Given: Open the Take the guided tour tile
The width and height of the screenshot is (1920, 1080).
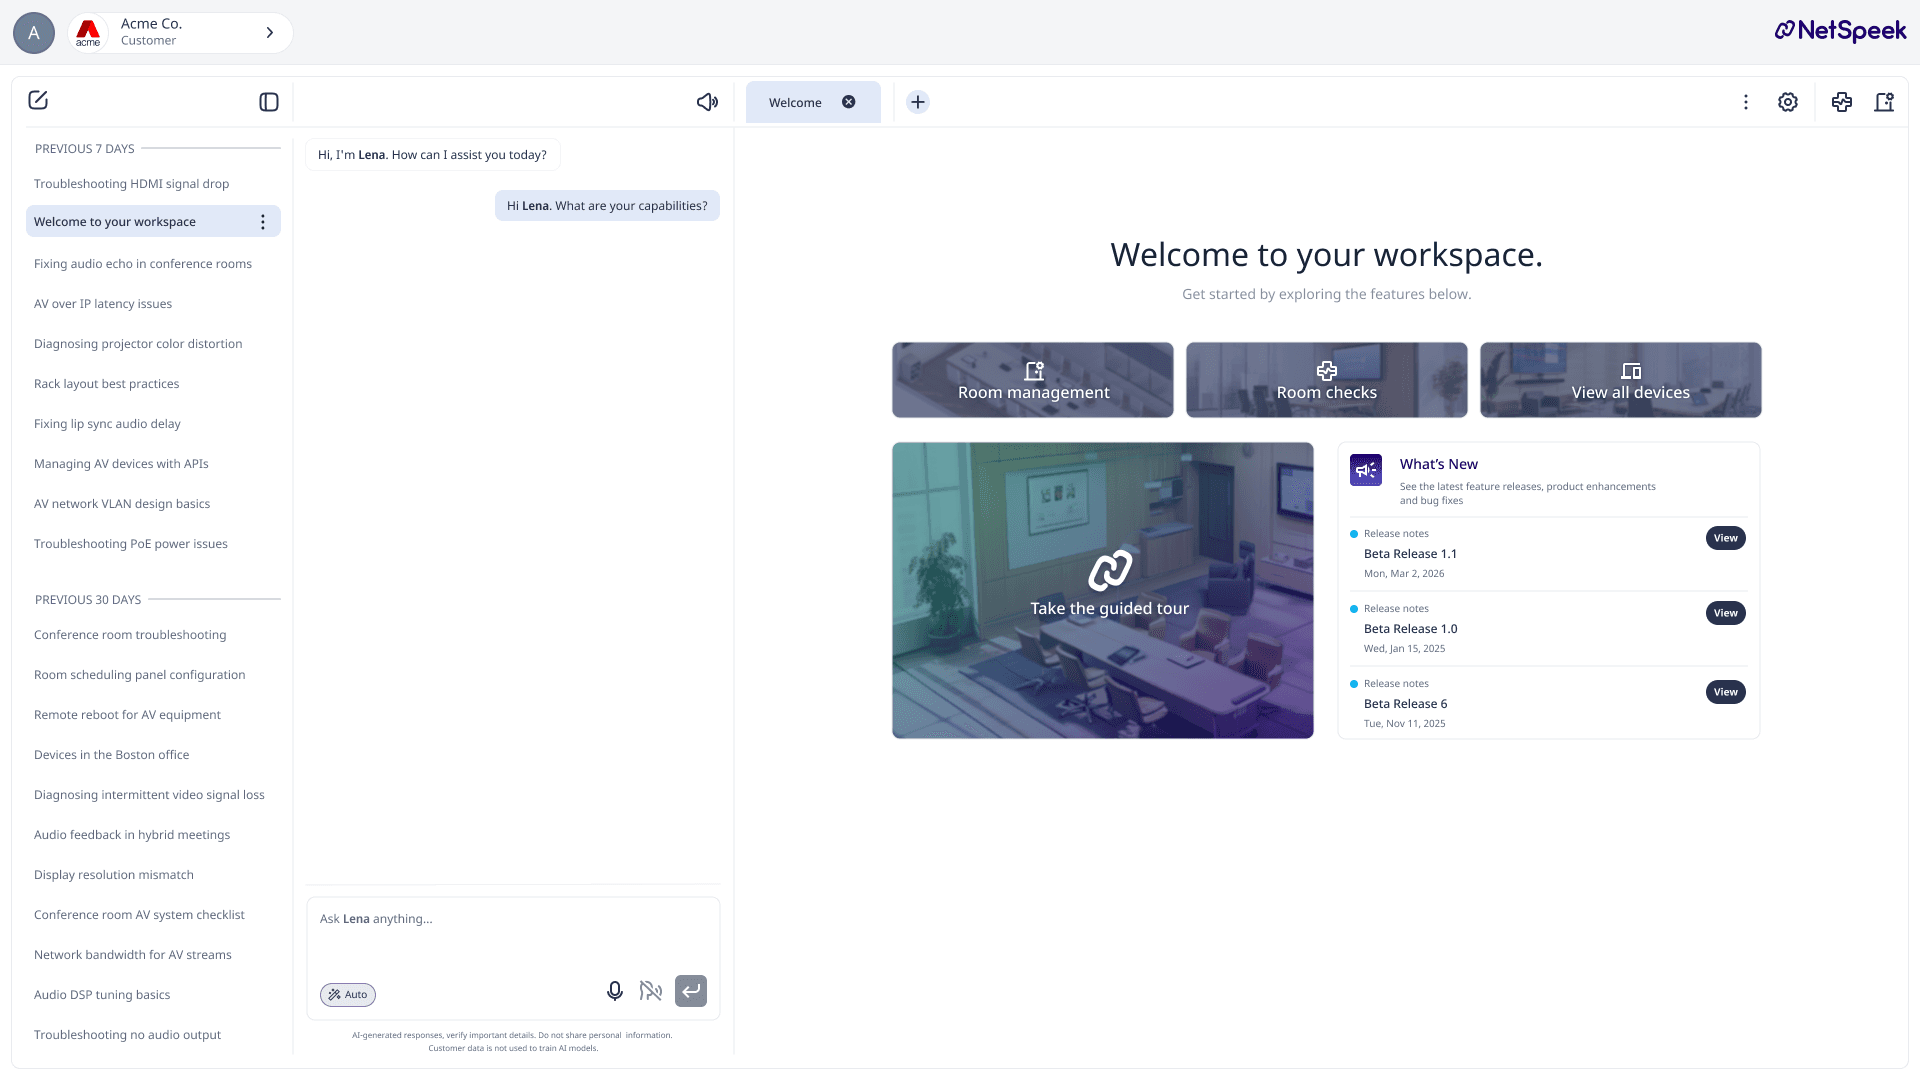Looking at the screenshot, I should click(x=1102, y=590).
